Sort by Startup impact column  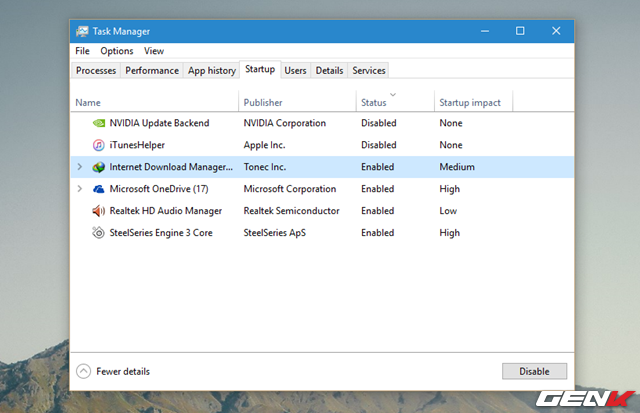click(469, 102)
